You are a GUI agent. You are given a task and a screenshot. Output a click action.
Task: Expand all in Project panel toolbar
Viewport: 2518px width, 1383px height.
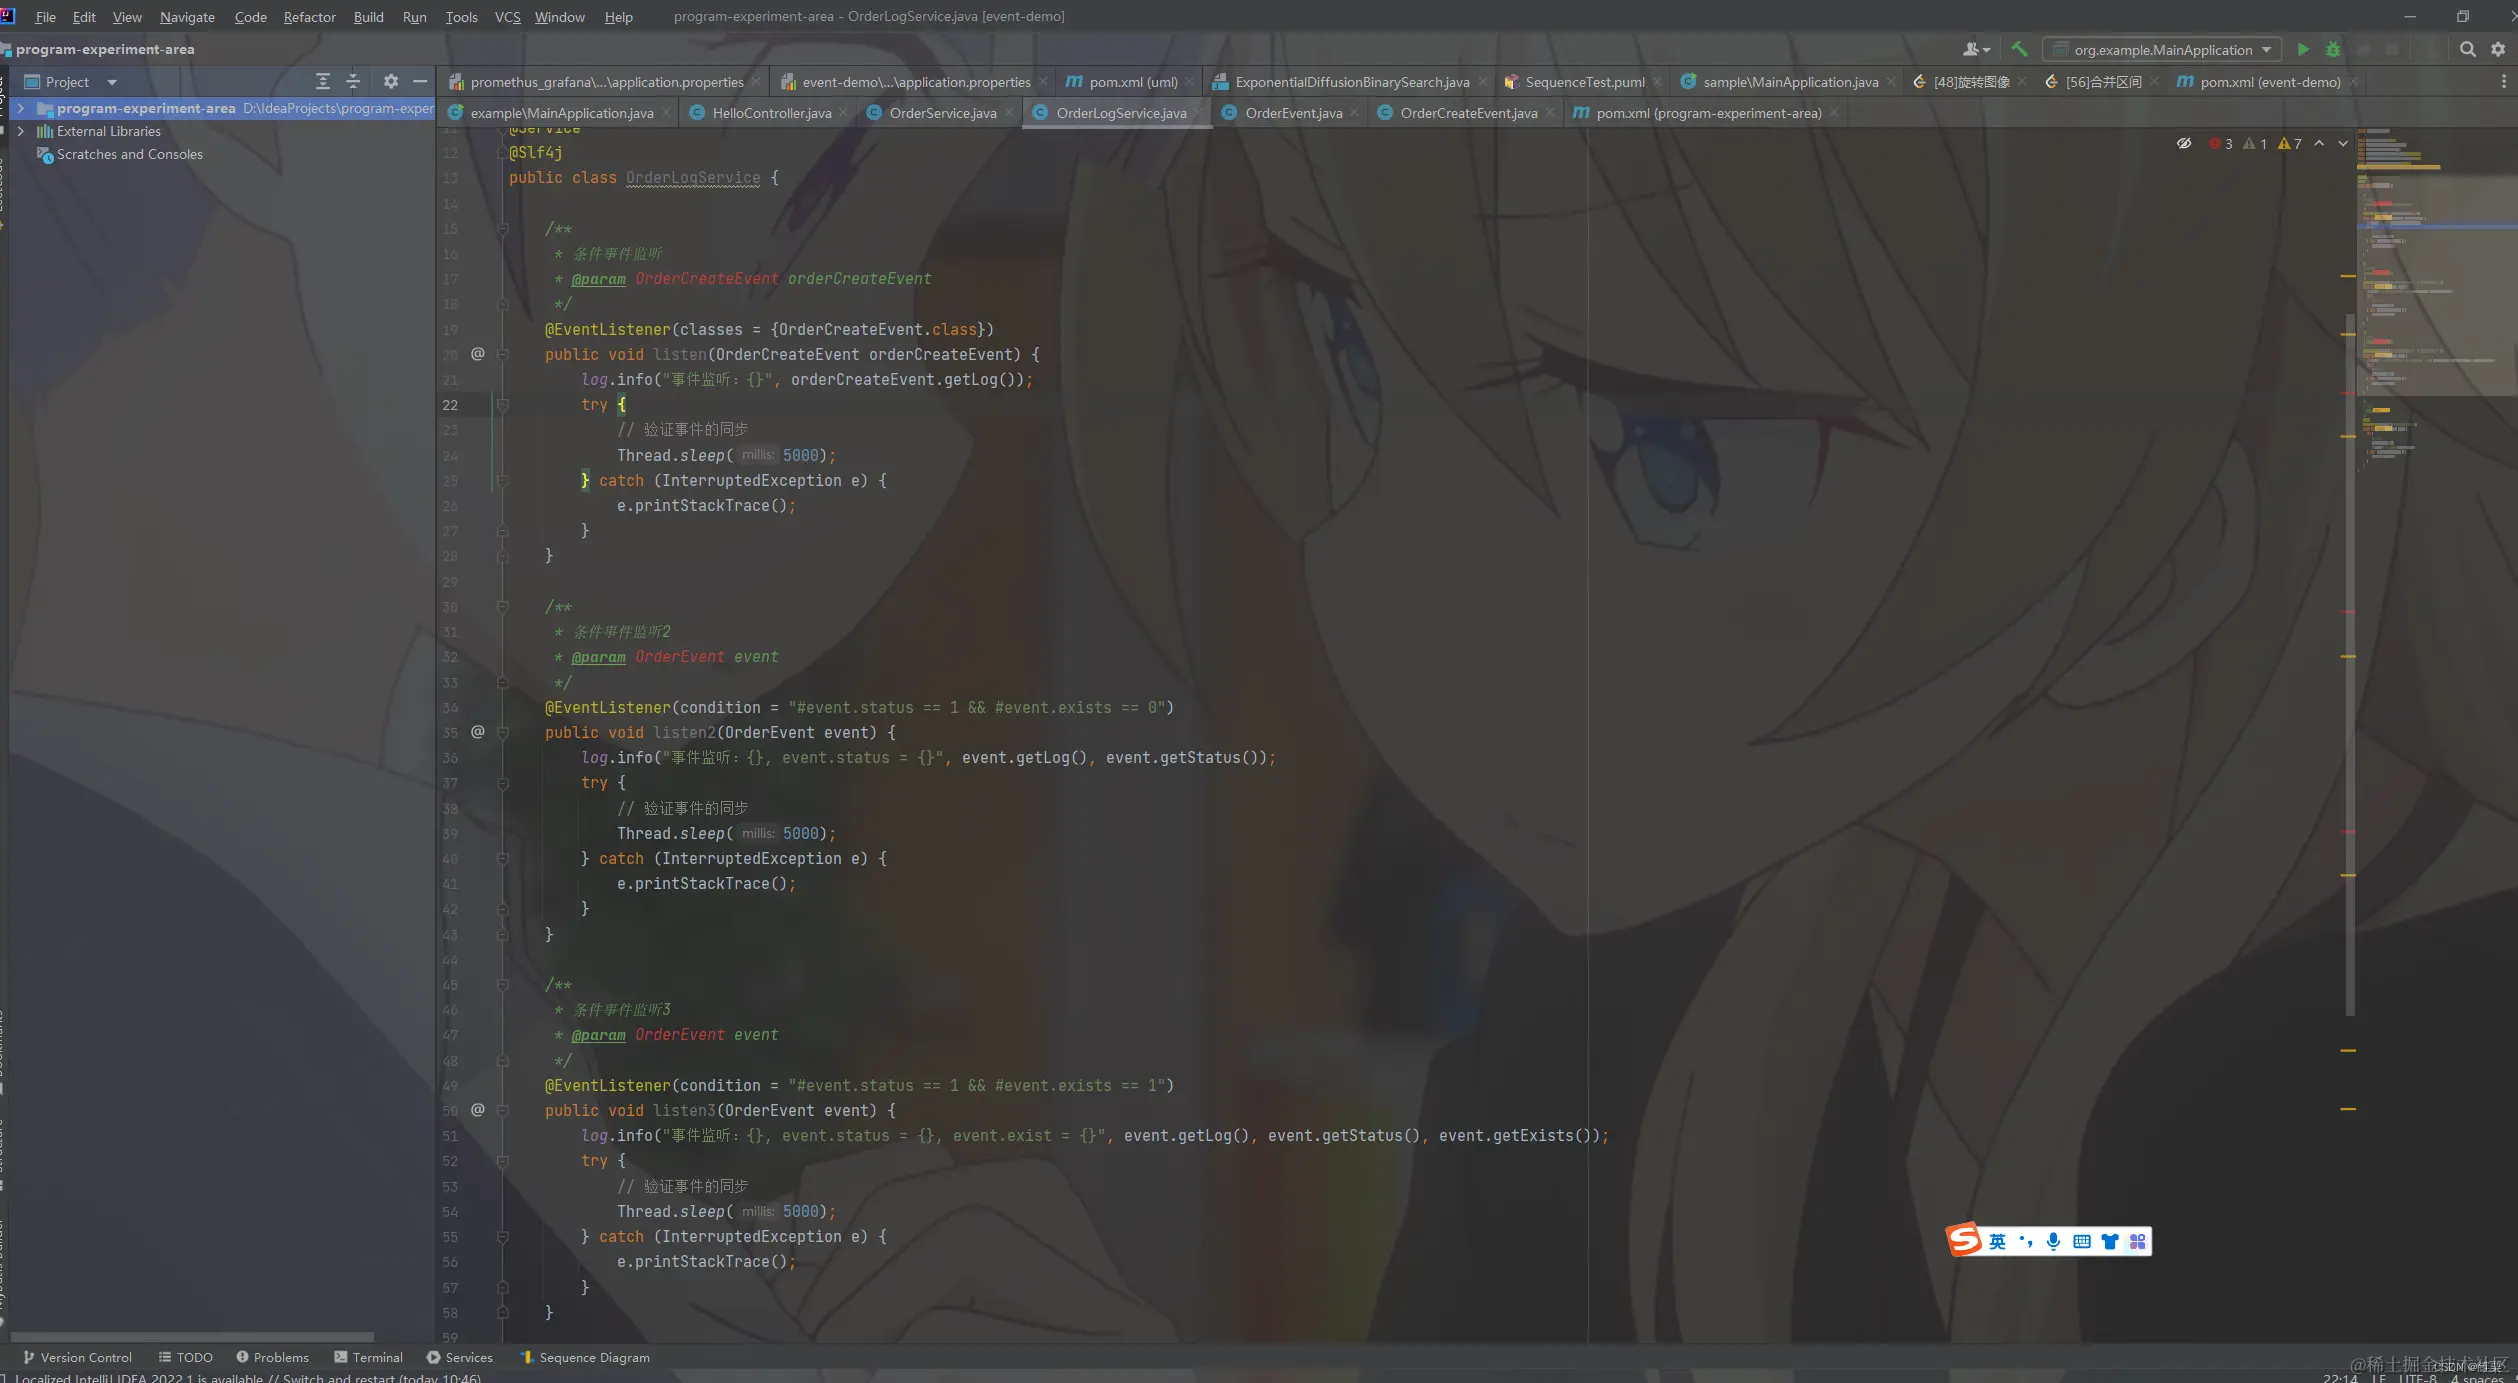(323, 82)
